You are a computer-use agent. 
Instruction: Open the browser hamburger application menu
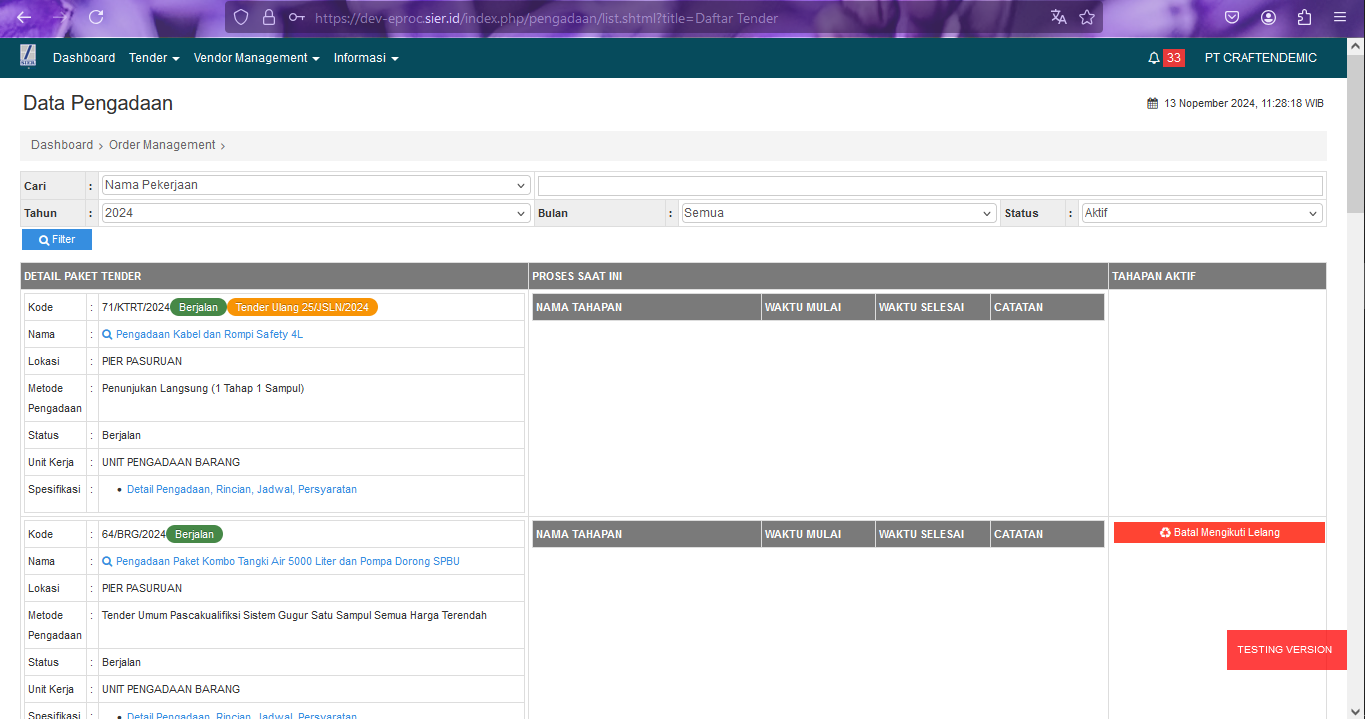[x=1339, y=17]
